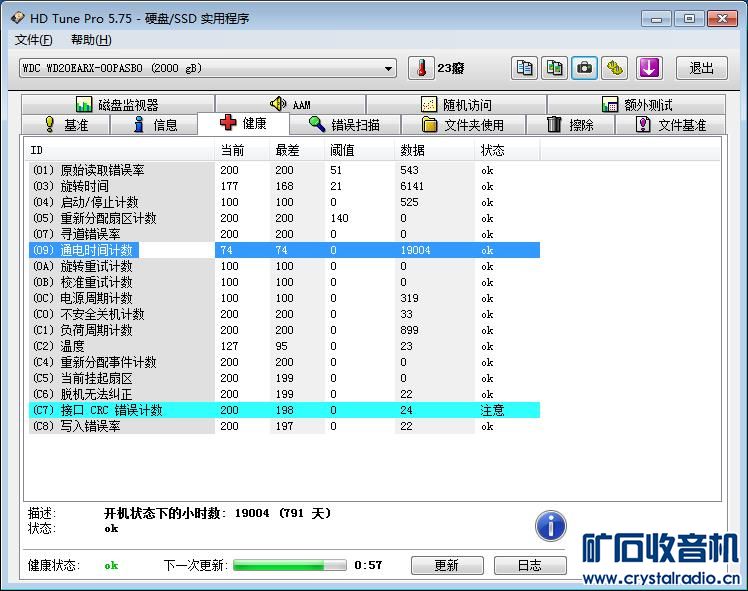Sort by the 当前 column header
The image size is (748, 591).
(x=242, y=151)
